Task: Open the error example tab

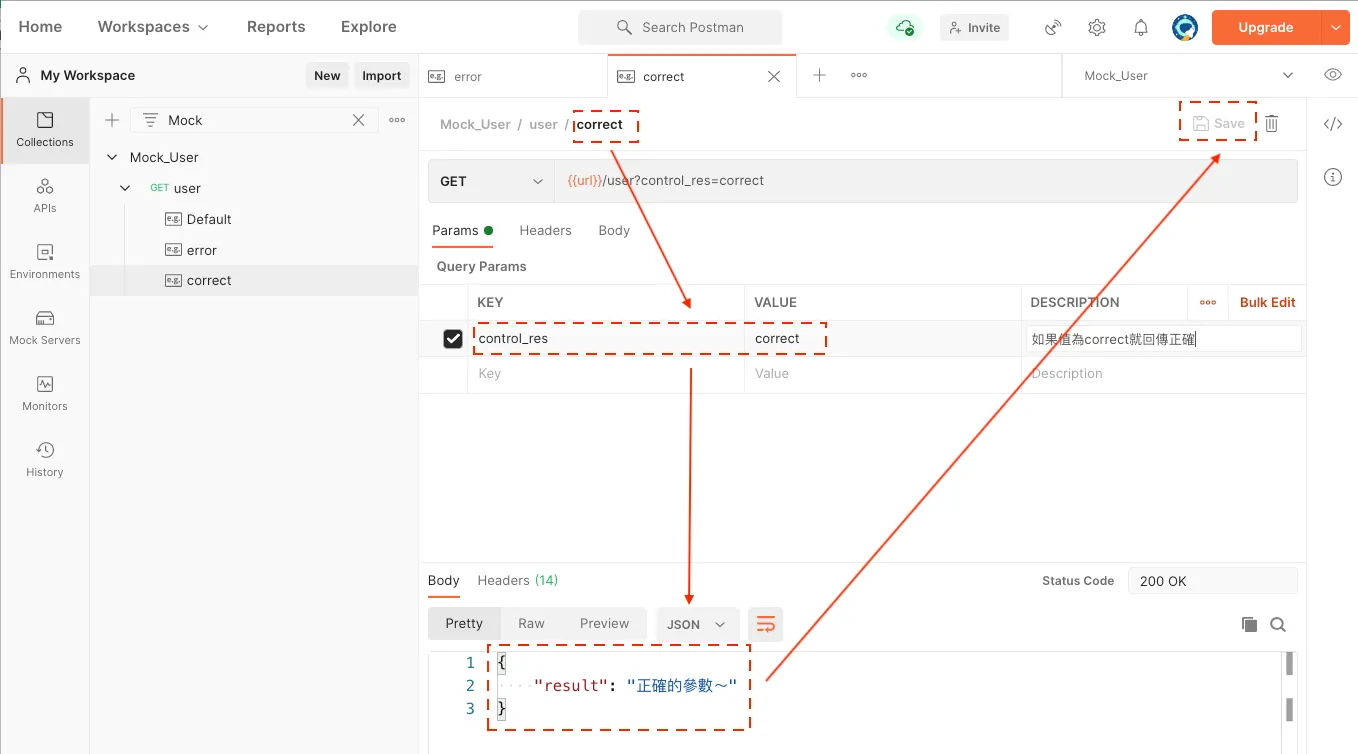Action: click(x=513, y=76)
